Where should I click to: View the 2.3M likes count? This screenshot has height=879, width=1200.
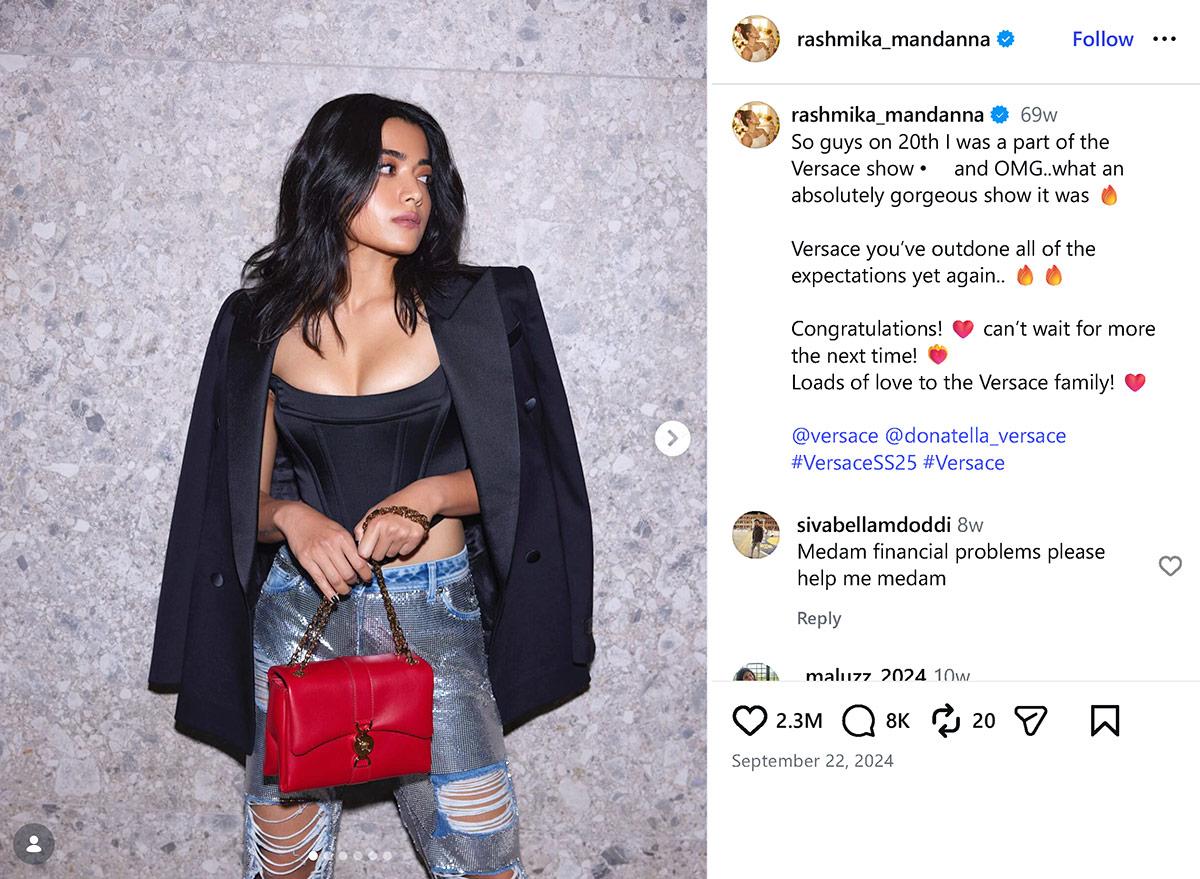pos(799,720)
